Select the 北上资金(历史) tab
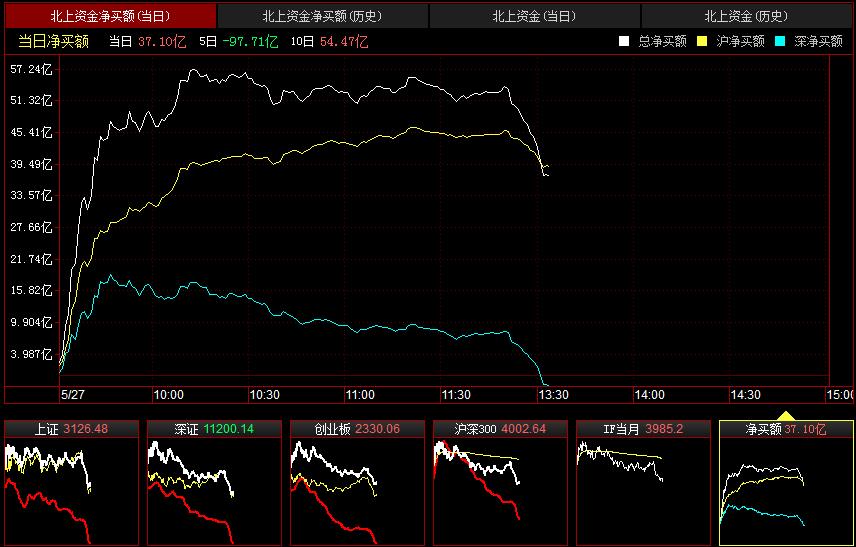856x547 pixels. pyautogui.click(x=746, y=15)
